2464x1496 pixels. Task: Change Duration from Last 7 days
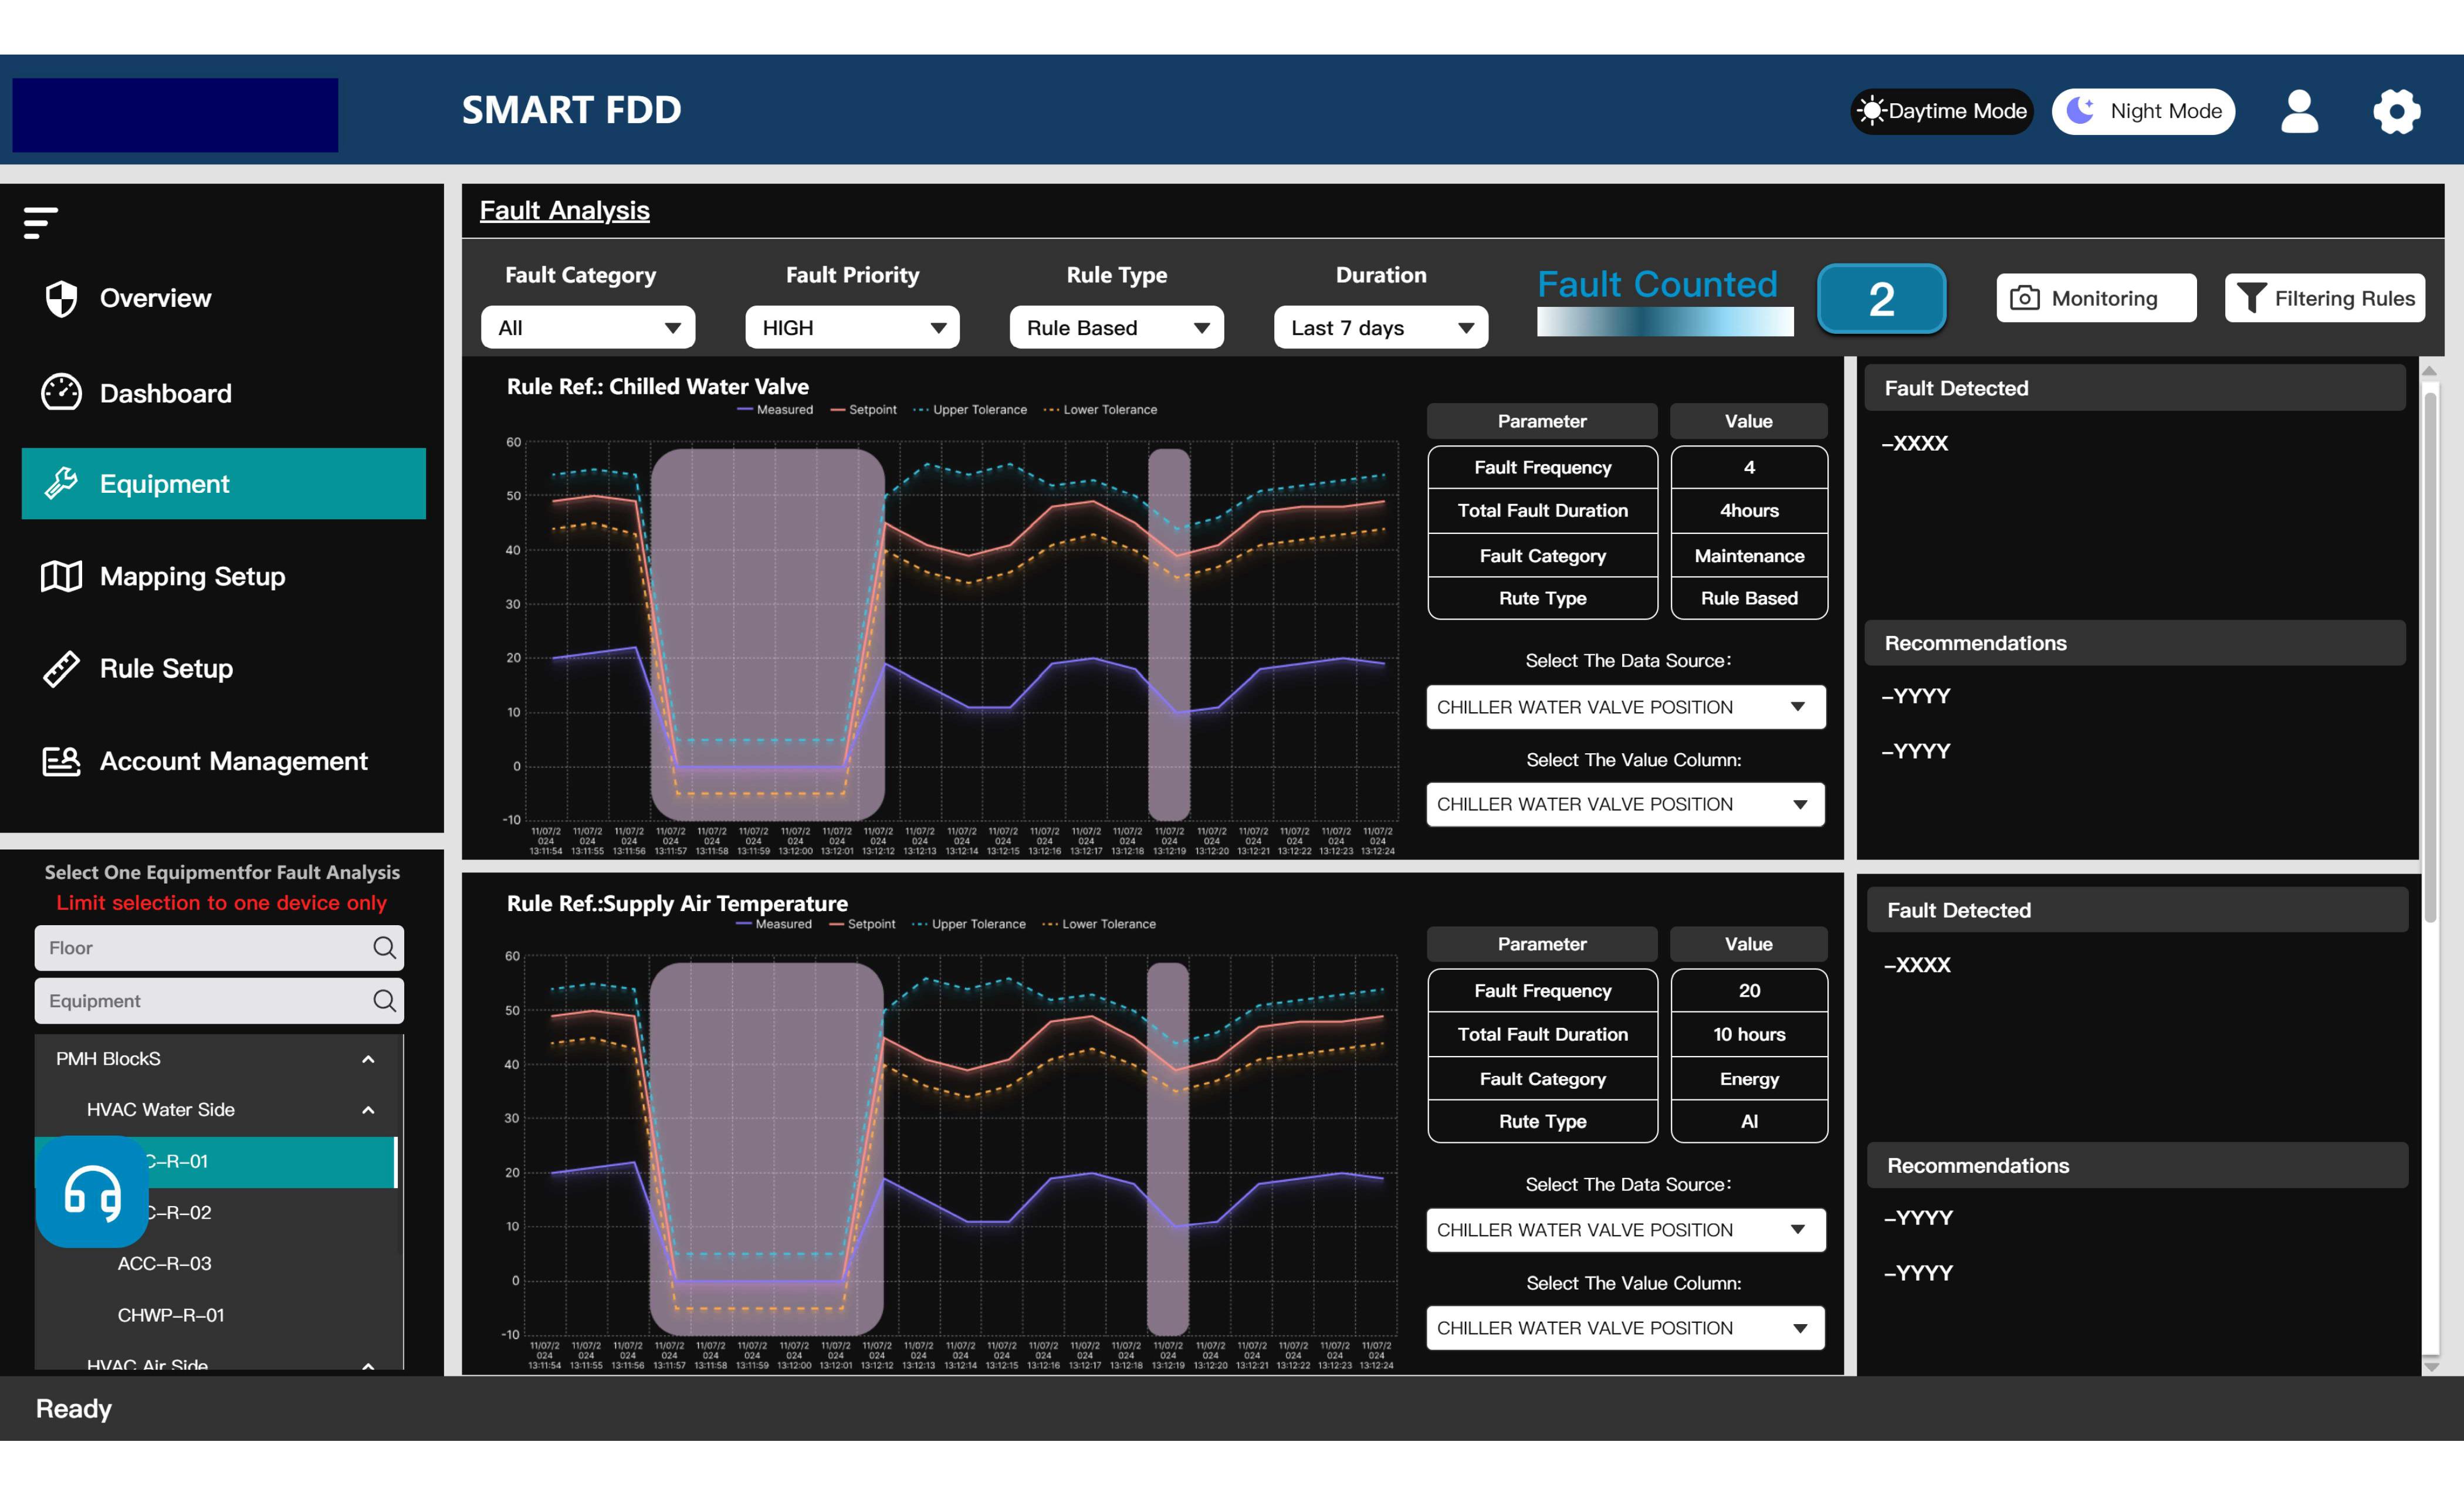pos(1380,327)
